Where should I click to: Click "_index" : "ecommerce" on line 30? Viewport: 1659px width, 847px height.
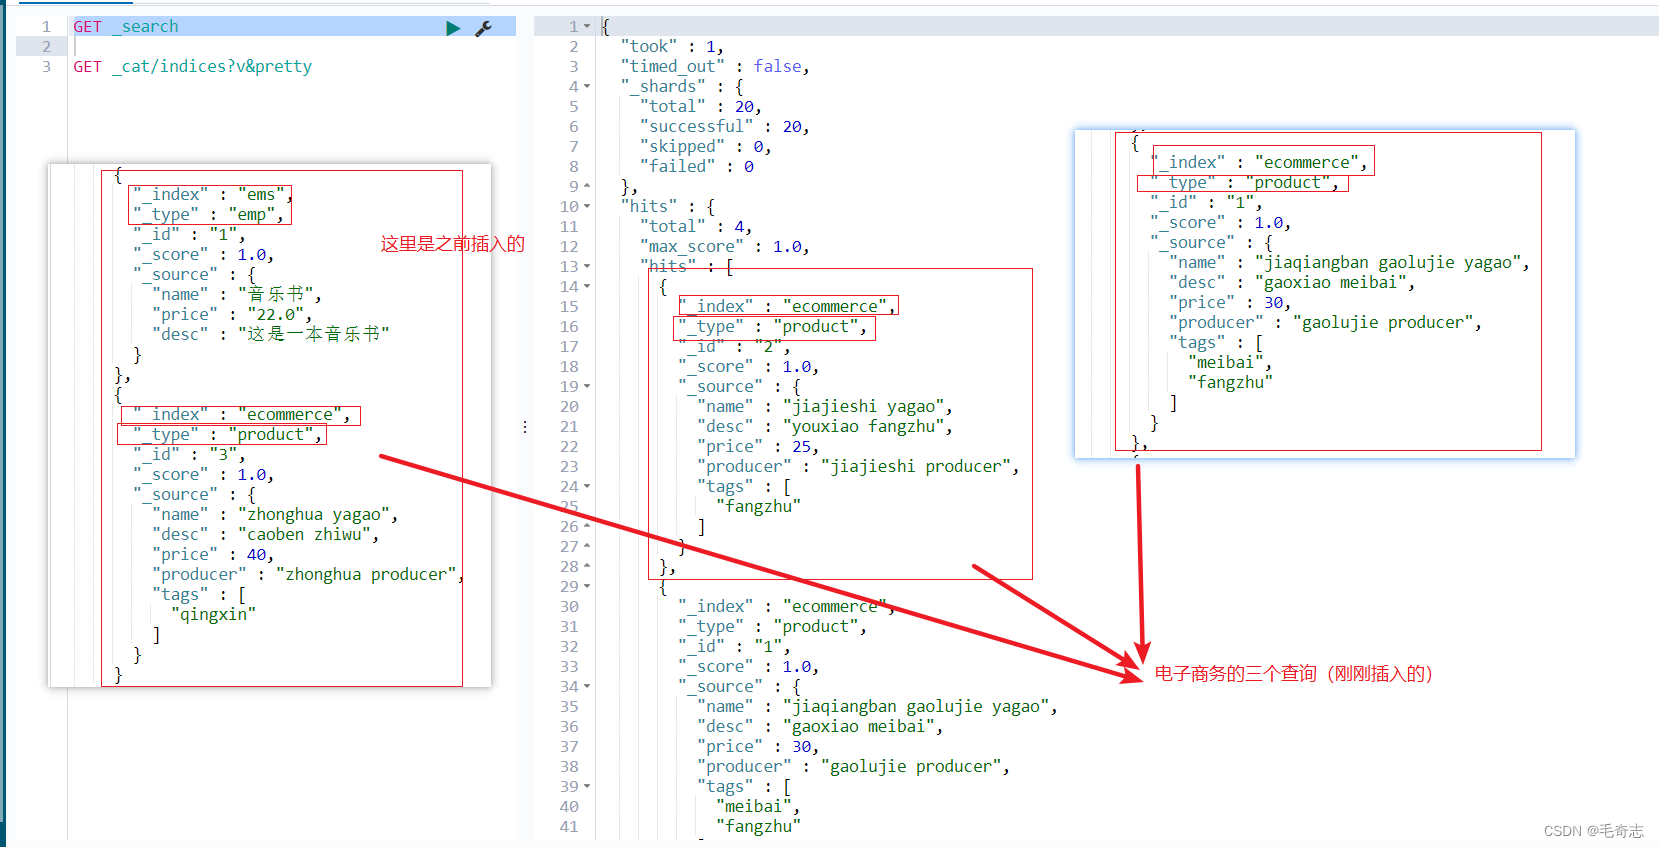coord(786,607)
